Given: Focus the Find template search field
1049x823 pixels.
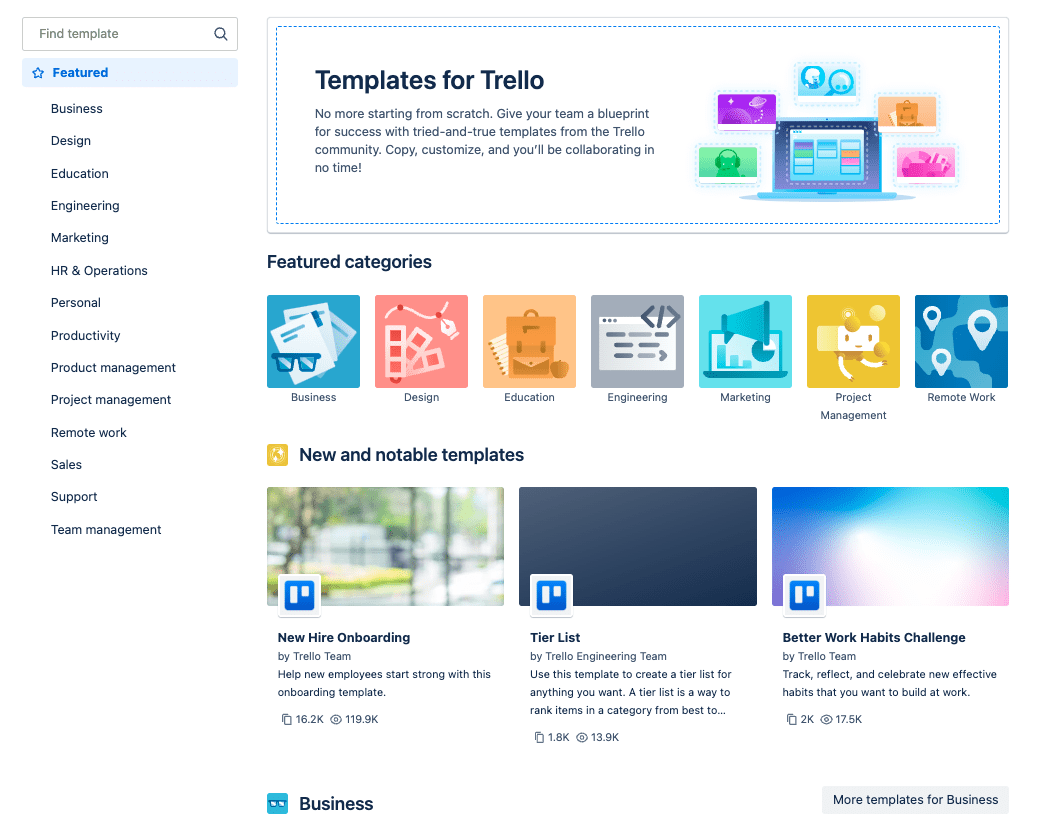Looking at the screenshot, I should coord(130,33).
